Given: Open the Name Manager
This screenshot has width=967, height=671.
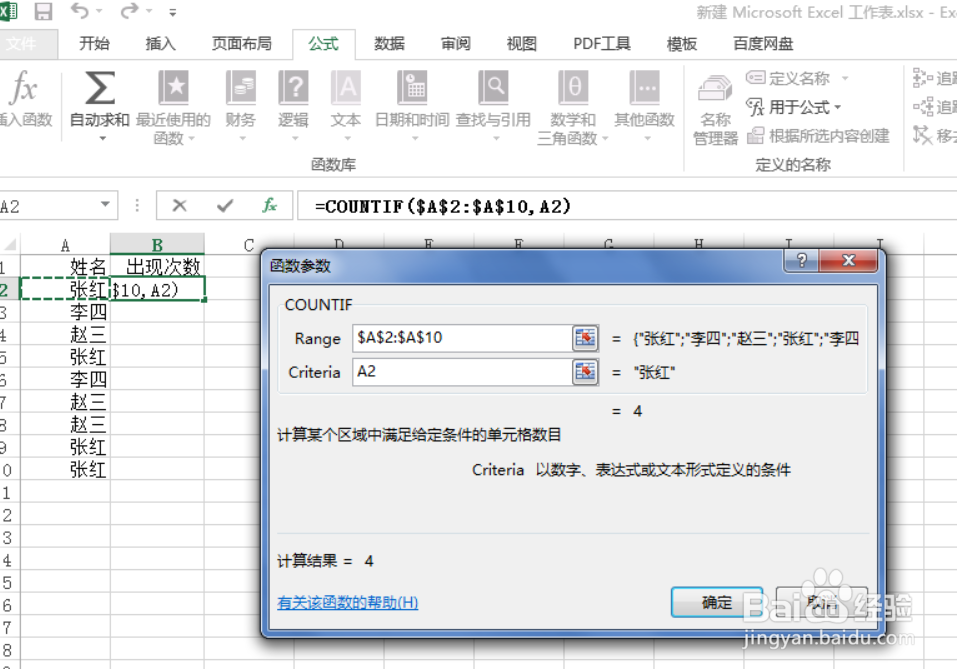Looking at the screenshot, I should tap(715, 110).
